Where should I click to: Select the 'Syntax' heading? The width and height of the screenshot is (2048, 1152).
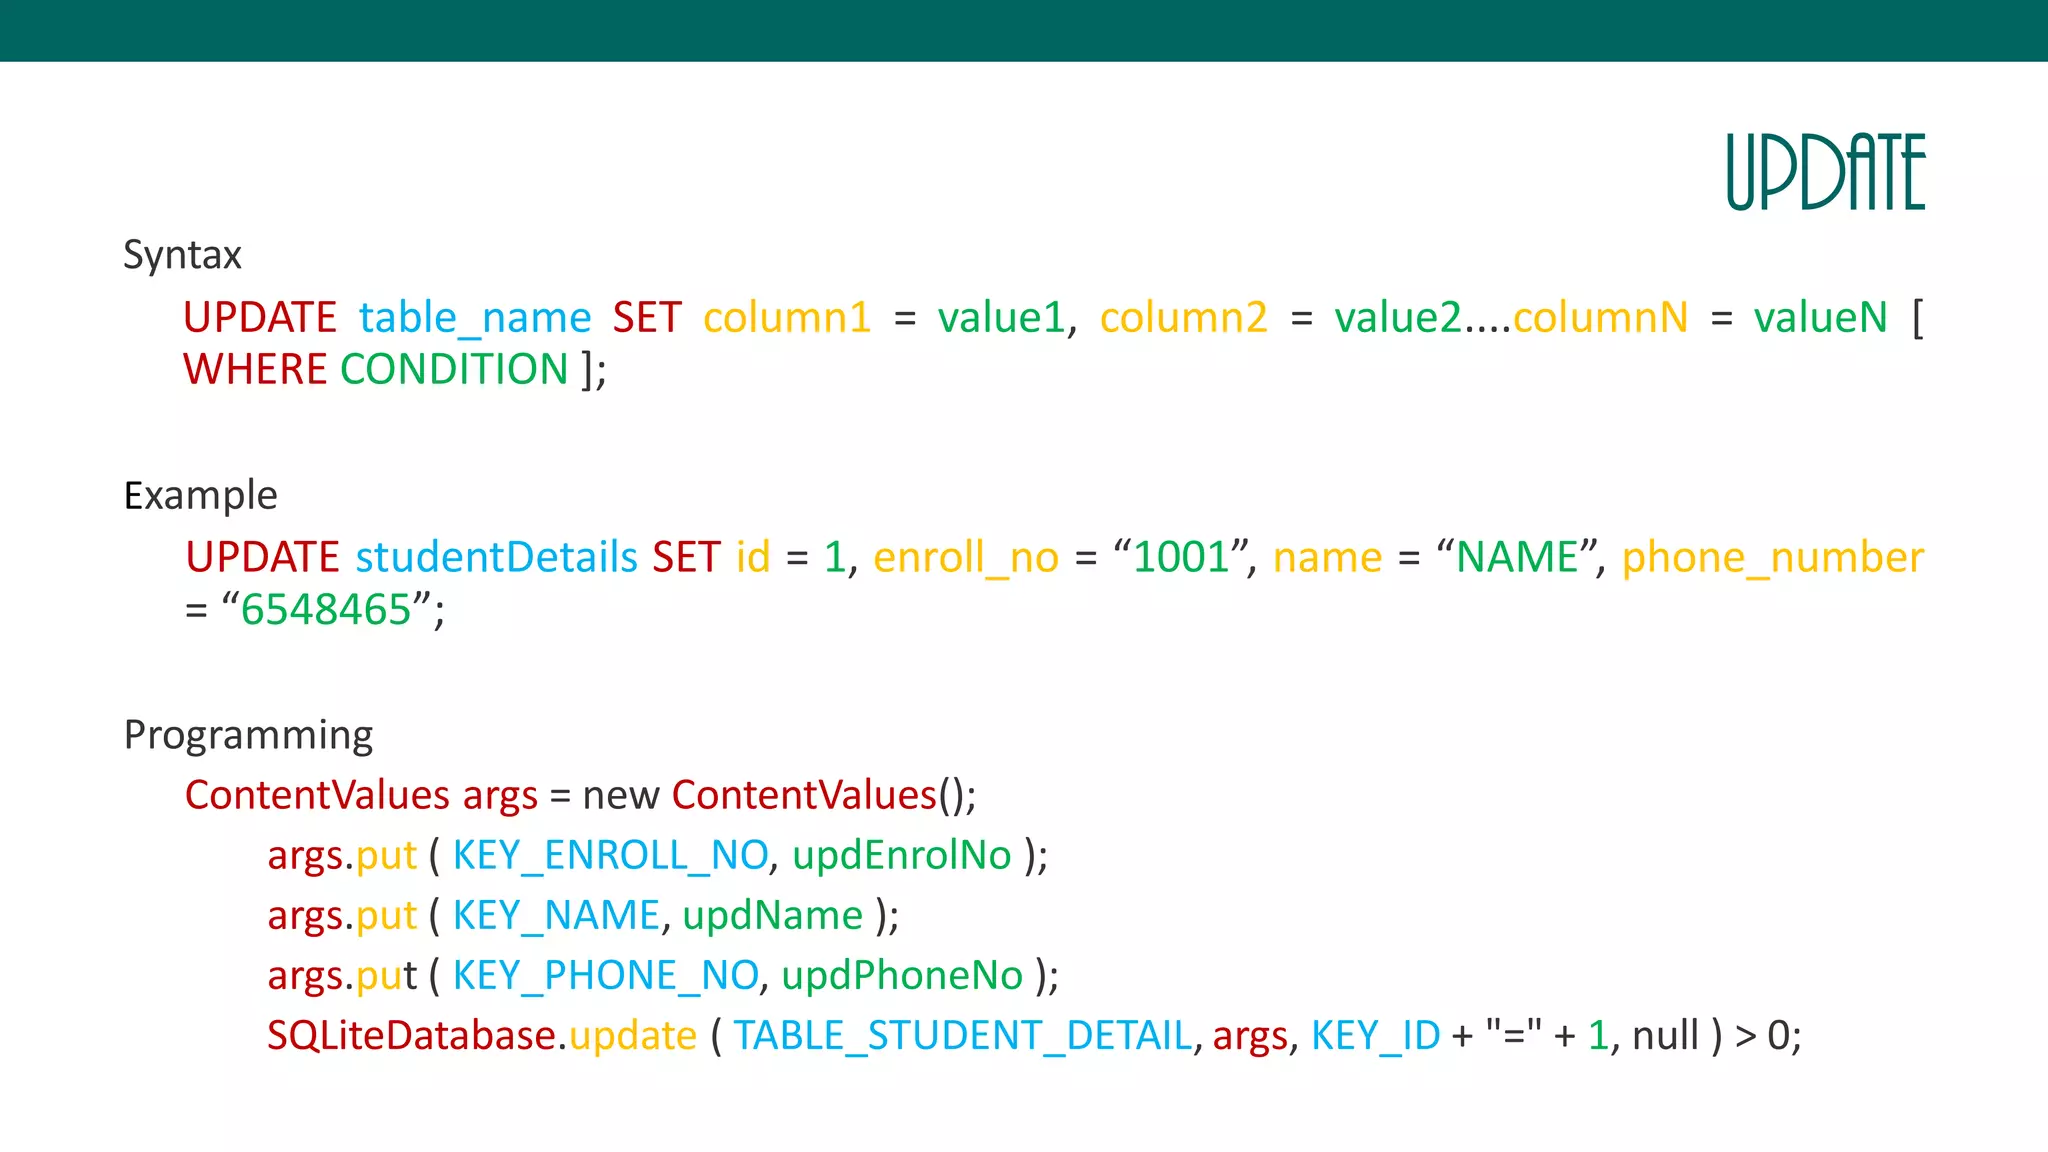(182, 255)
